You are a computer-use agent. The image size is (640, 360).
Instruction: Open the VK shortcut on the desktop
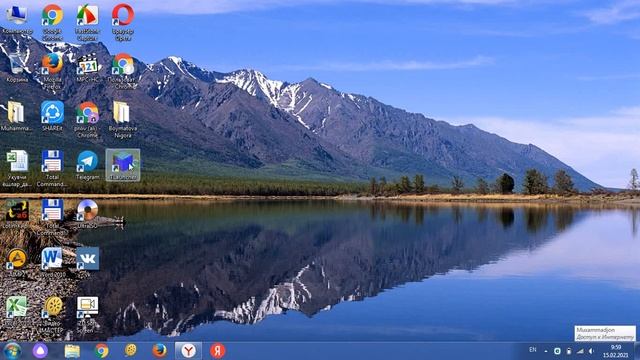[87, 262]
